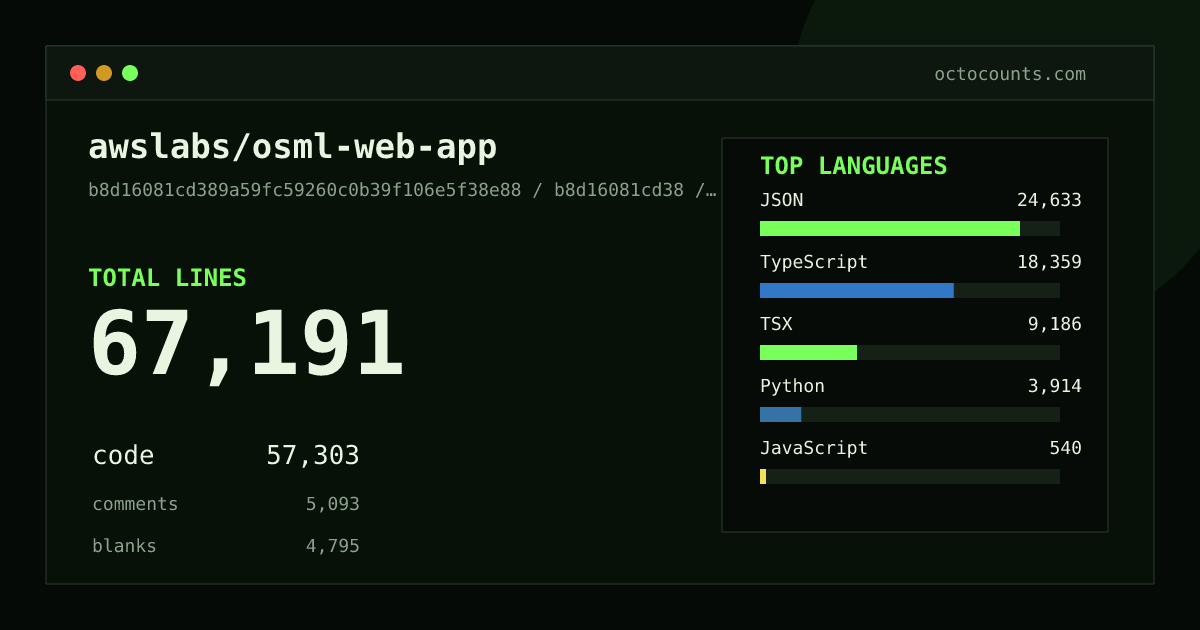Click the comments label
Image resolution: width=1200 pixels, height=630 pixels.
pos(135,504)
